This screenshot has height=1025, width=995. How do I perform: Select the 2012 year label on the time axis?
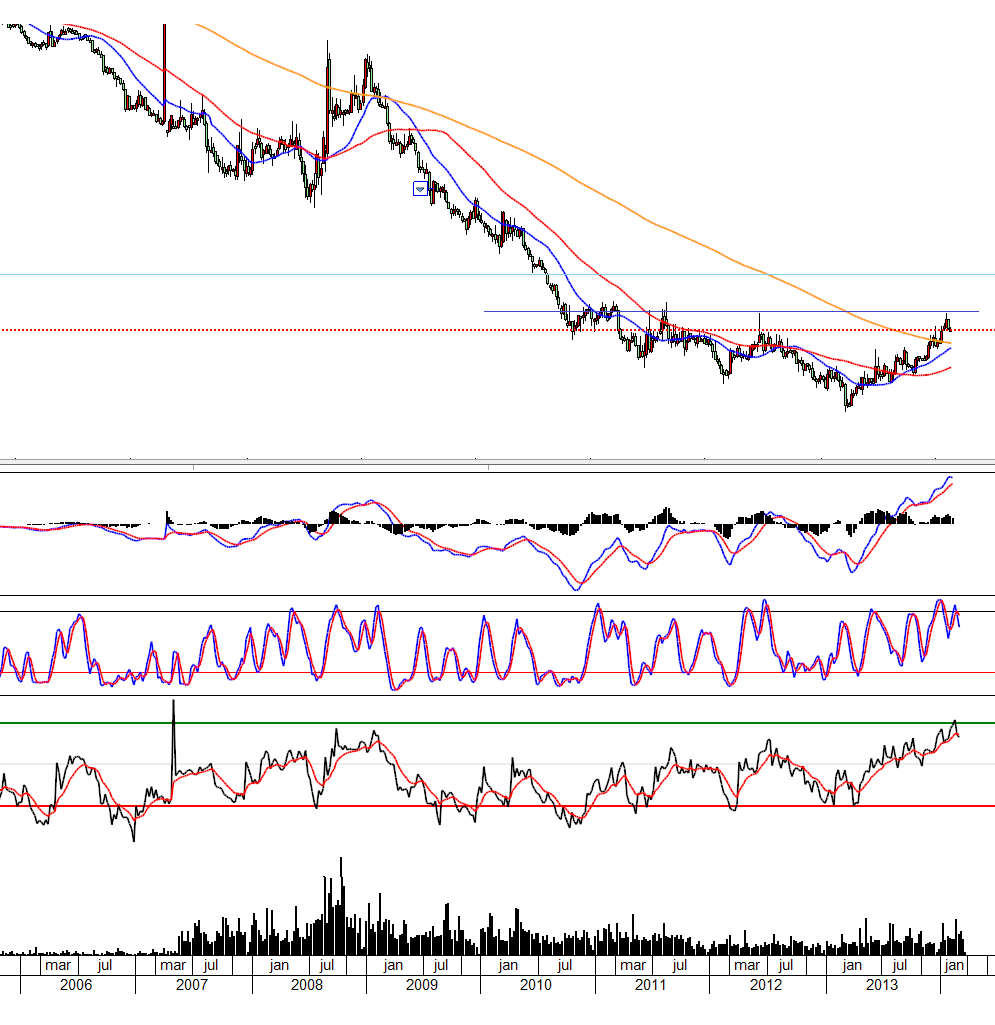pos(766,984)
